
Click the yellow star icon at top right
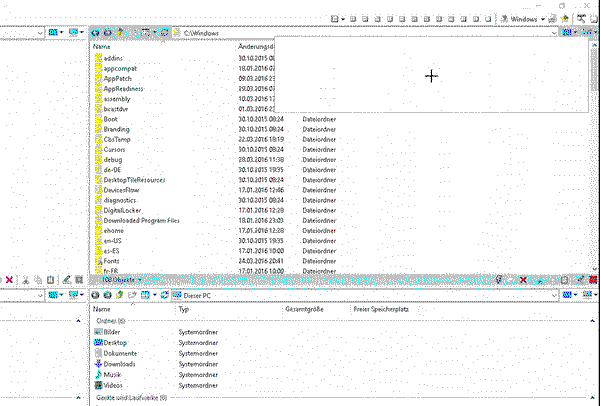565,19
